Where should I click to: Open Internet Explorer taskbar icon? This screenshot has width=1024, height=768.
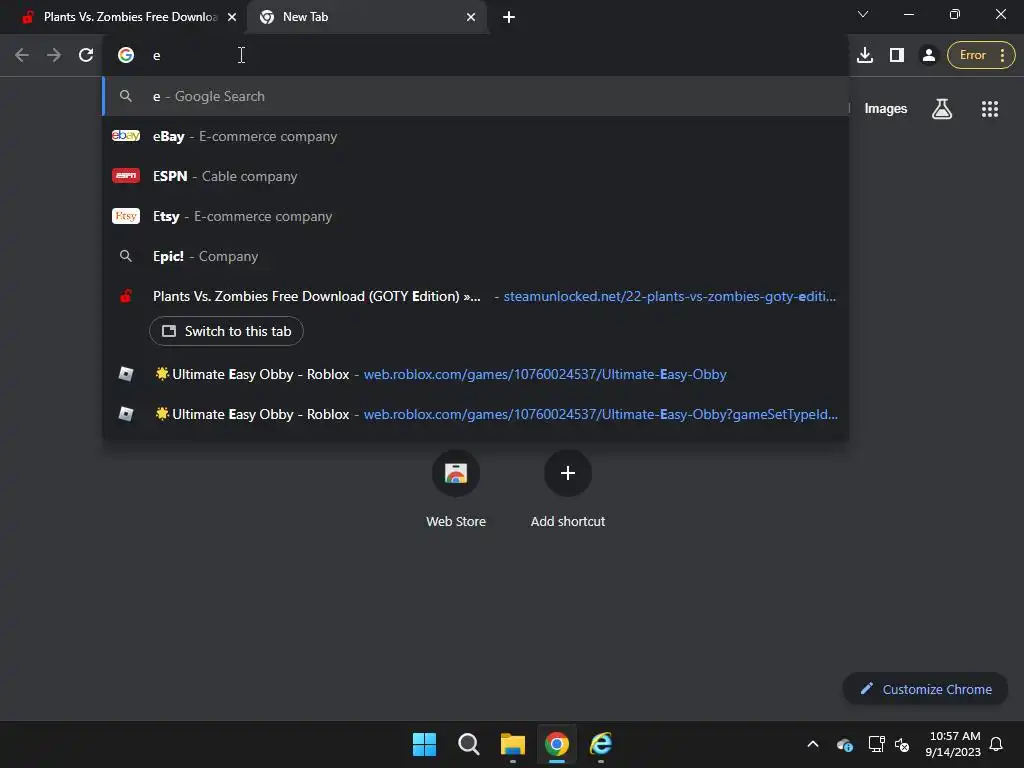(601, 744)
